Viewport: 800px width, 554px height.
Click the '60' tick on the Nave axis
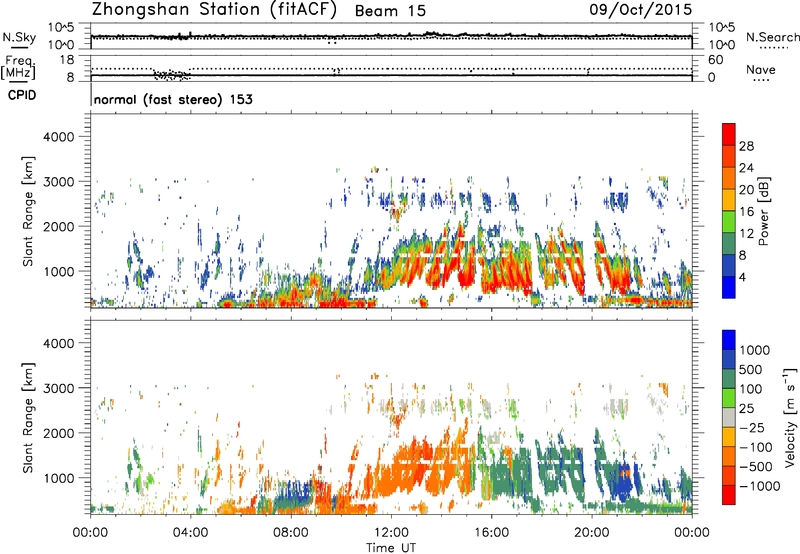[x=715, y=60]
